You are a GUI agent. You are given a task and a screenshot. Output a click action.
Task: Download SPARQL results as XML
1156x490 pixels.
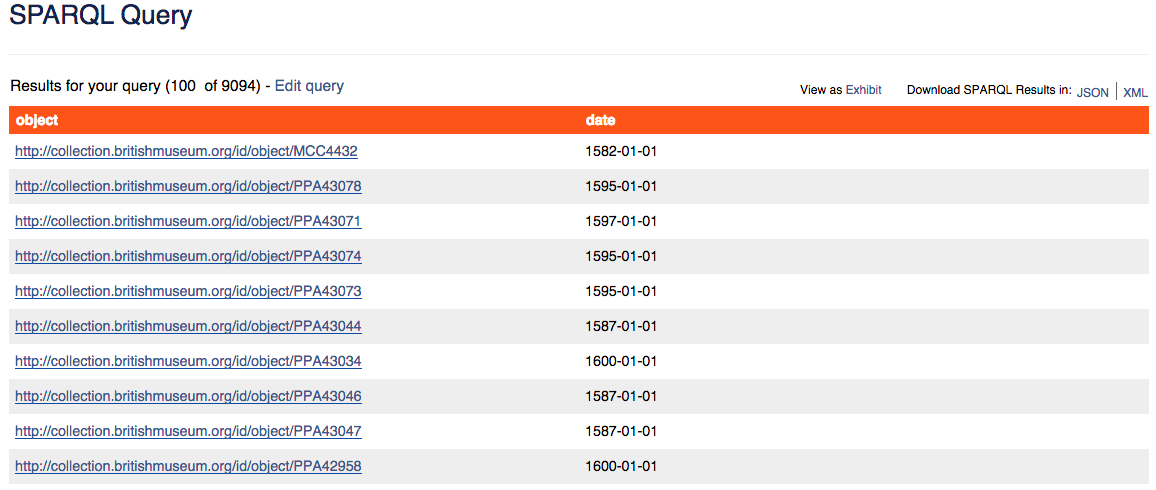[1135, 92]
